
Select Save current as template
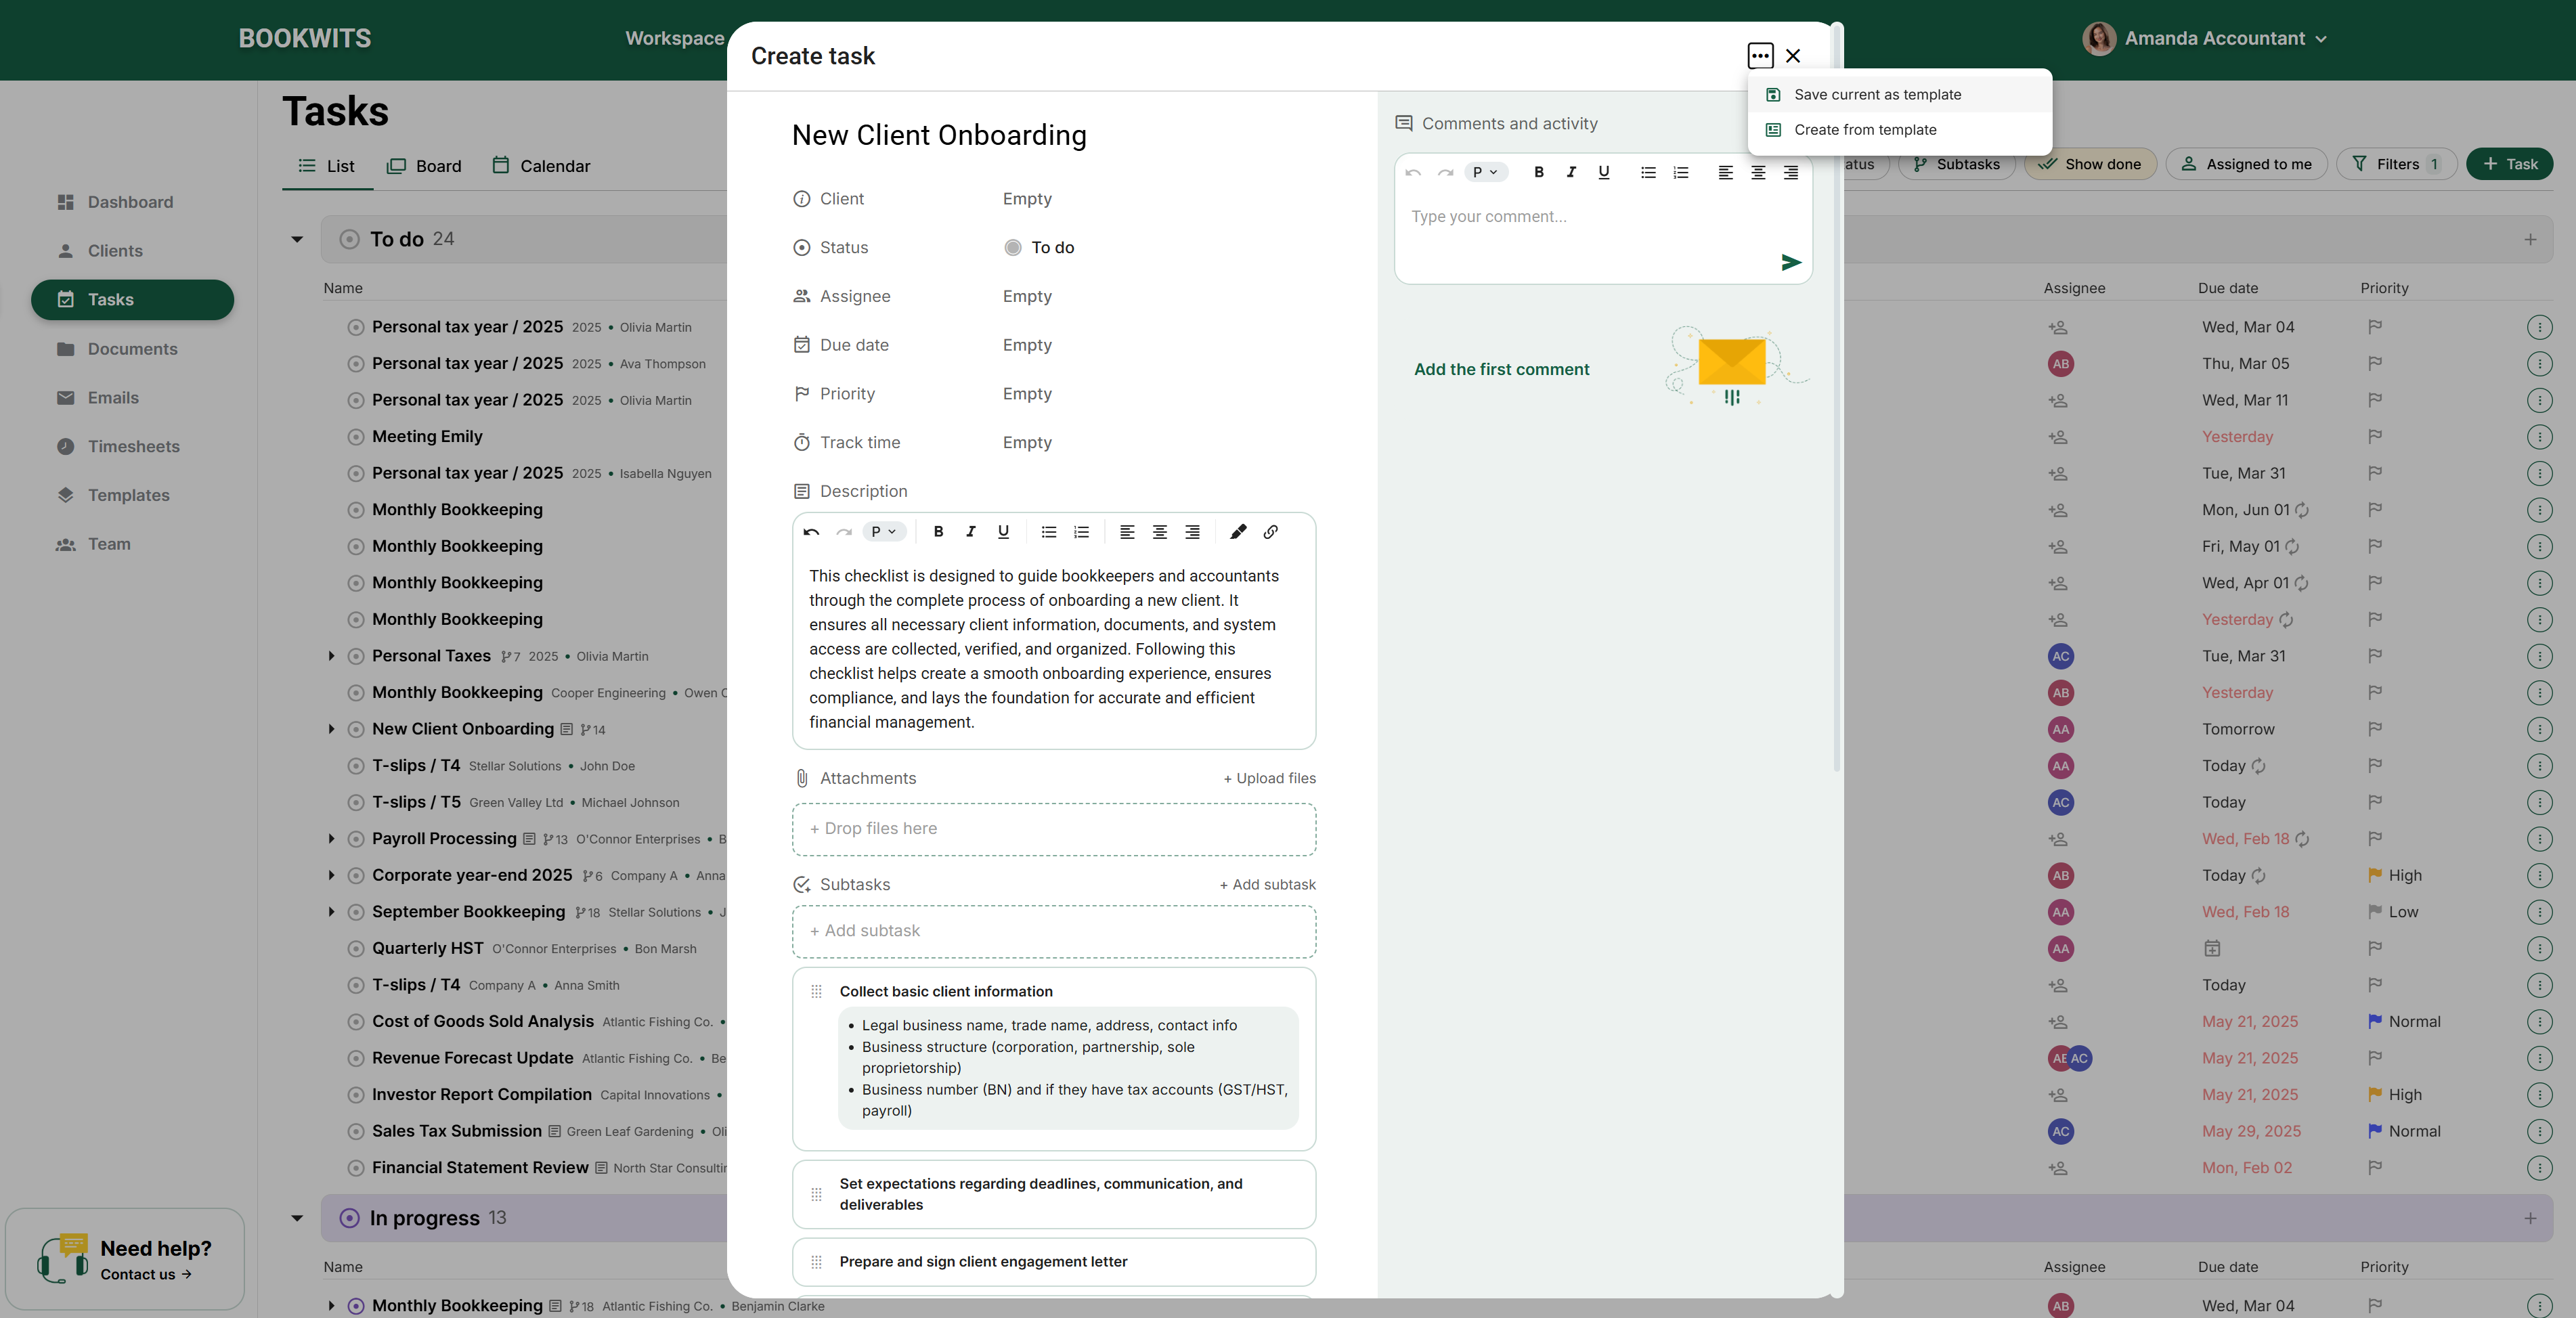click(x=1877, y=94)
